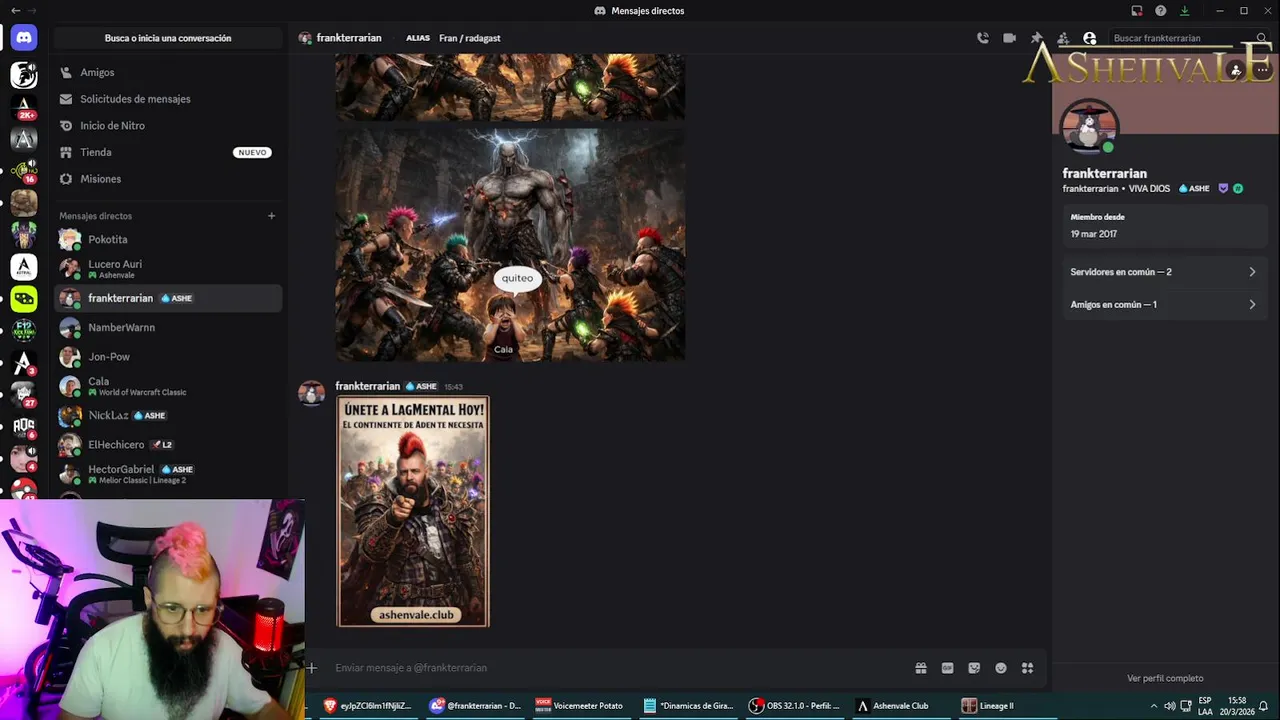Click the ASHE tag in profile panel
1280x720 pixels.
pyautogui.click(x=1194, y=188)
